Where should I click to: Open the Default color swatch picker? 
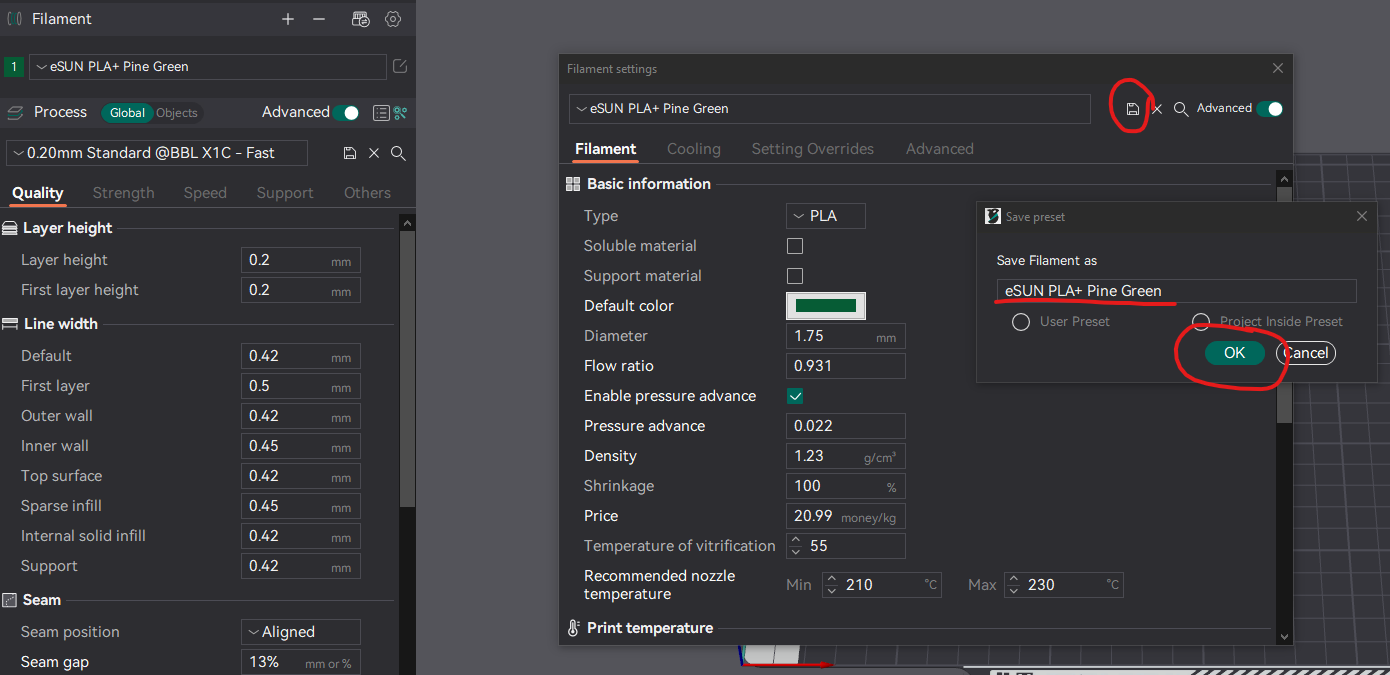(x=826, y=306)
